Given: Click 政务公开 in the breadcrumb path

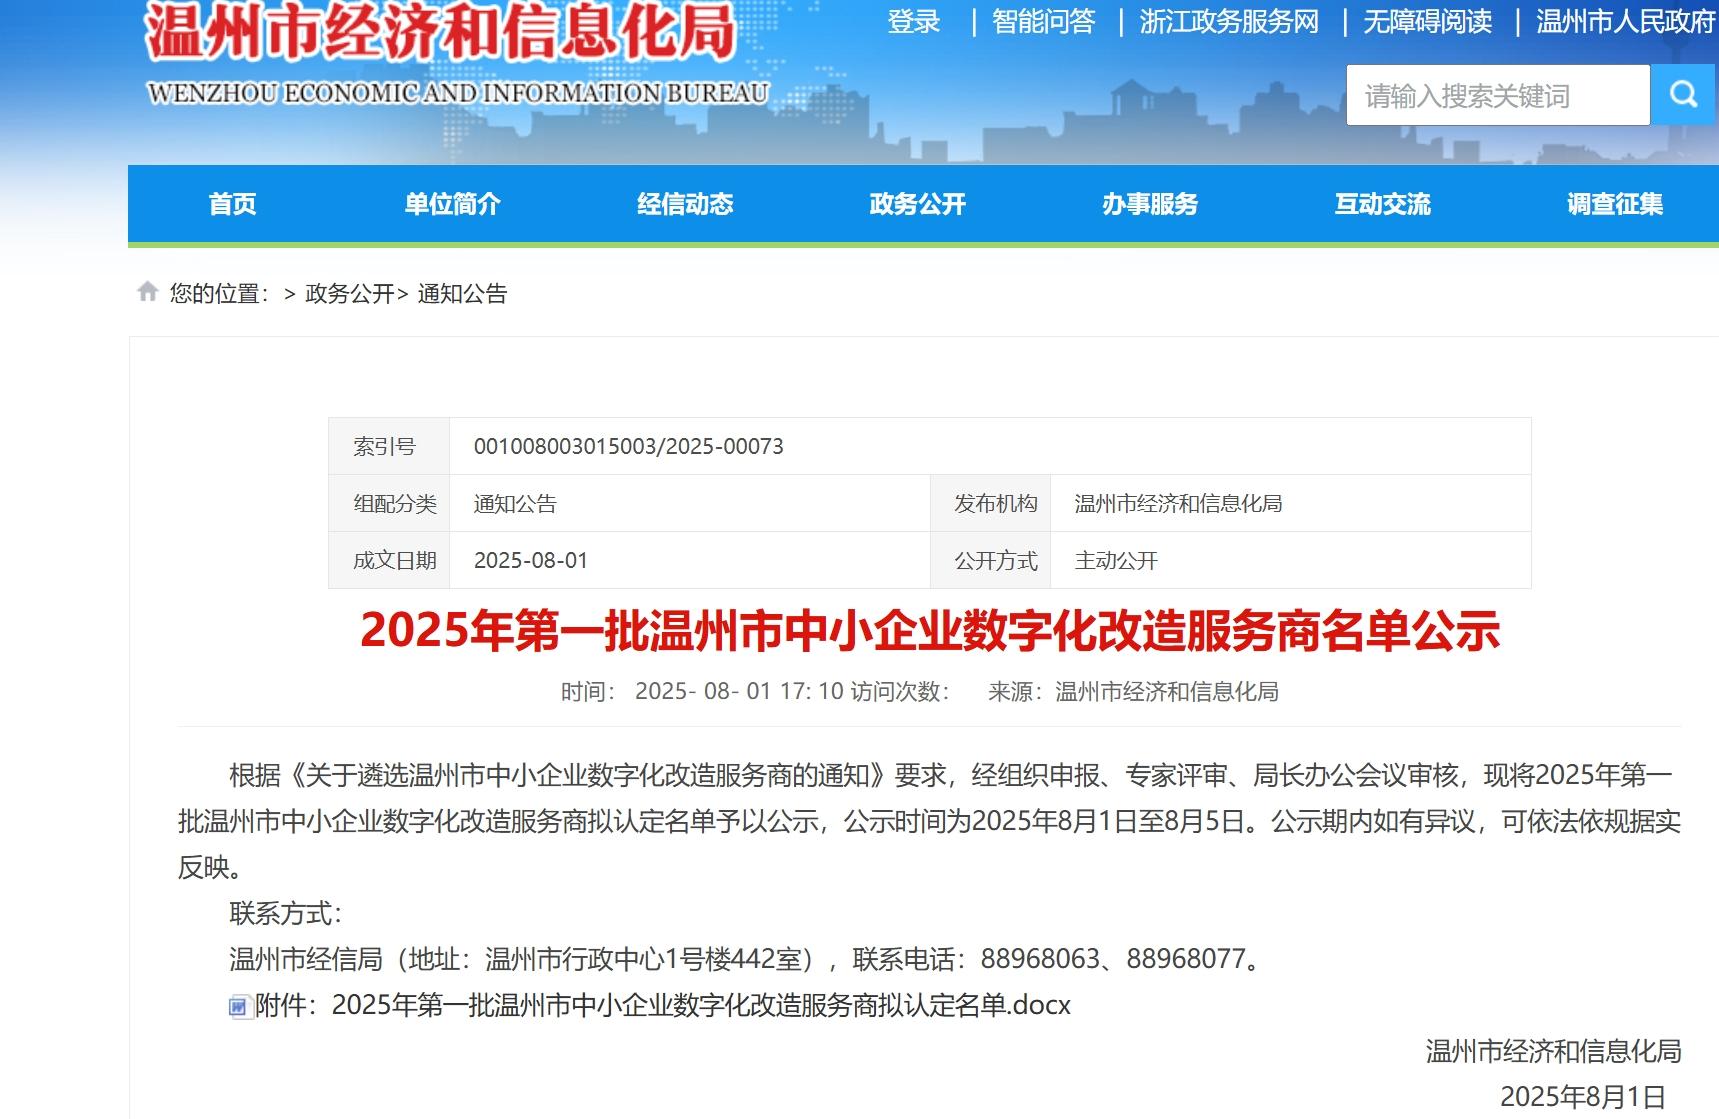Looking at the screenshot, I should click(350, 294).
